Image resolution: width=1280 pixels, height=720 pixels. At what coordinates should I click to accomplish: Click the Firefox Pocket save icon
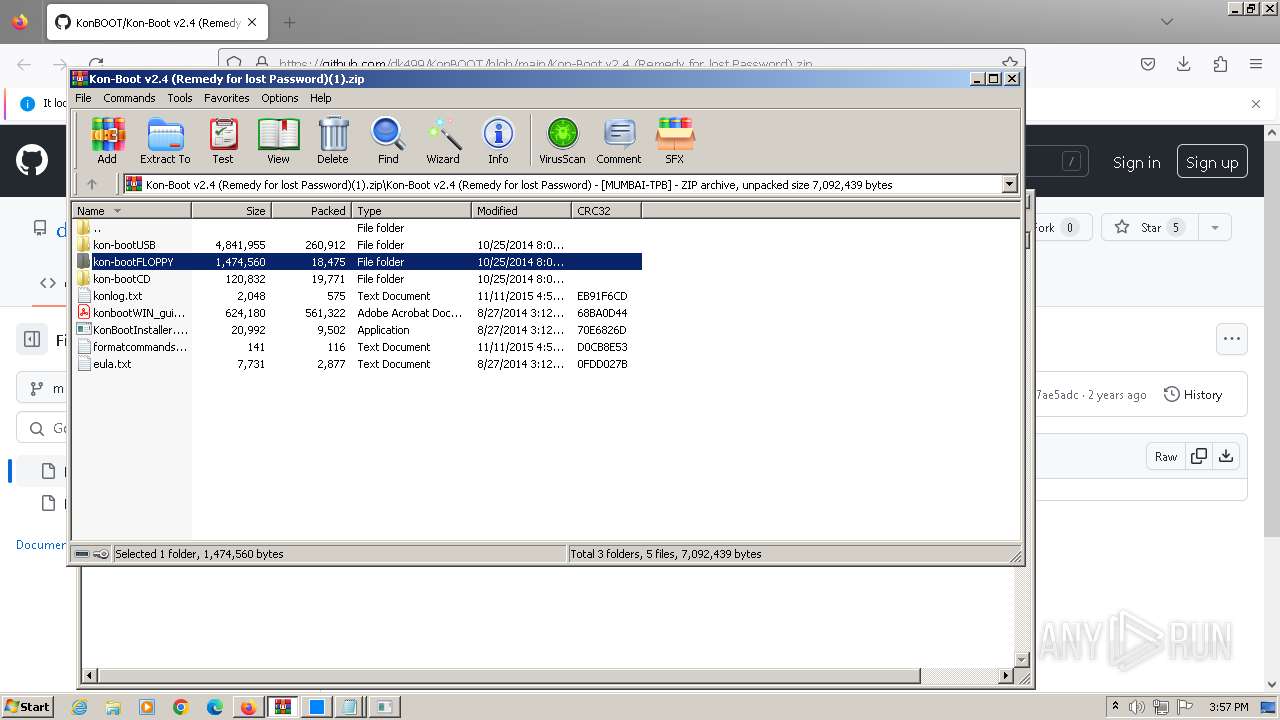point(1148,64)
